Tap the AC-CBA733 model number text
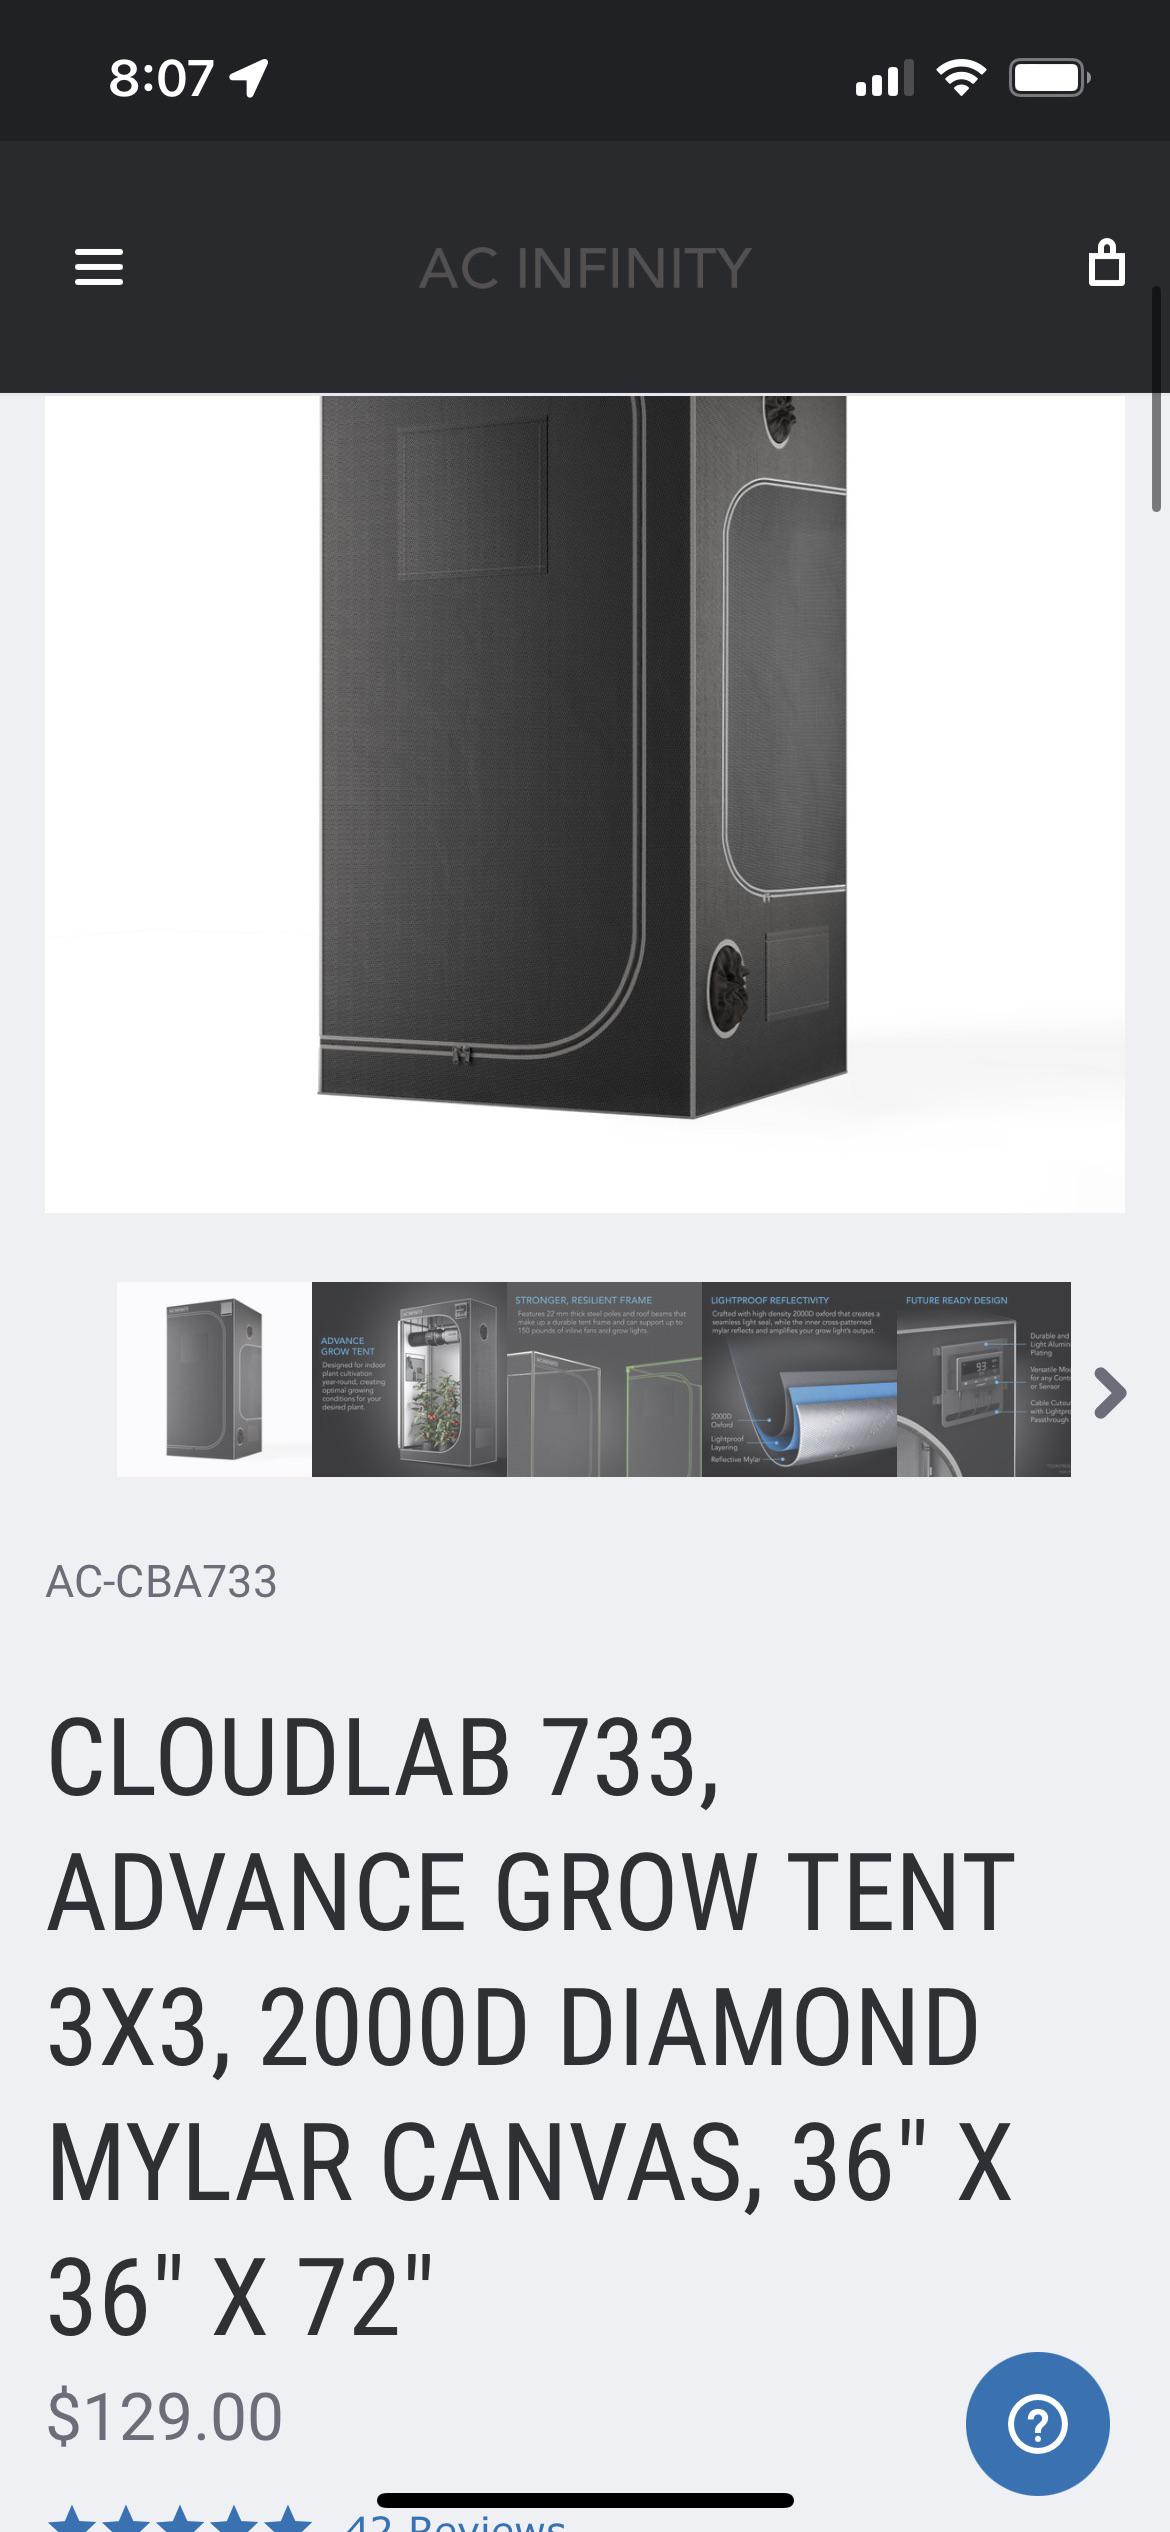 coord(162,1582)
